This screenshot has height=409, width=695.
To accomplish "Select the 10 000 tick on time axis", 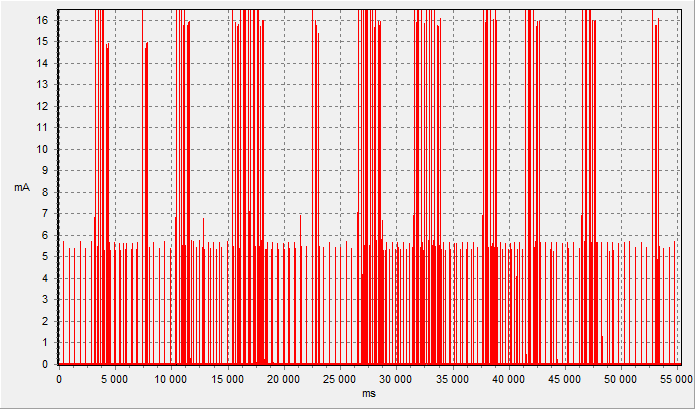I will click(171, 379).
